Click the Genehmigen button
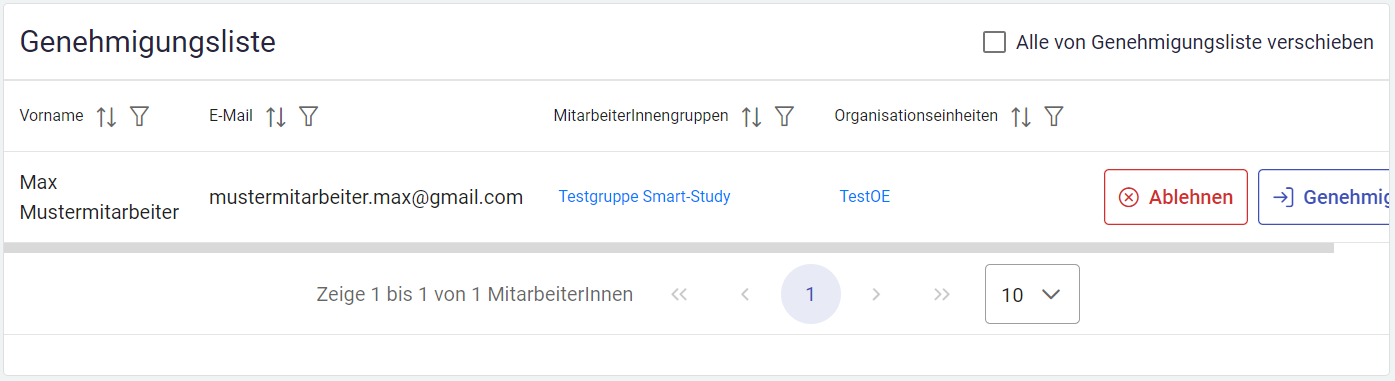 1325,197
